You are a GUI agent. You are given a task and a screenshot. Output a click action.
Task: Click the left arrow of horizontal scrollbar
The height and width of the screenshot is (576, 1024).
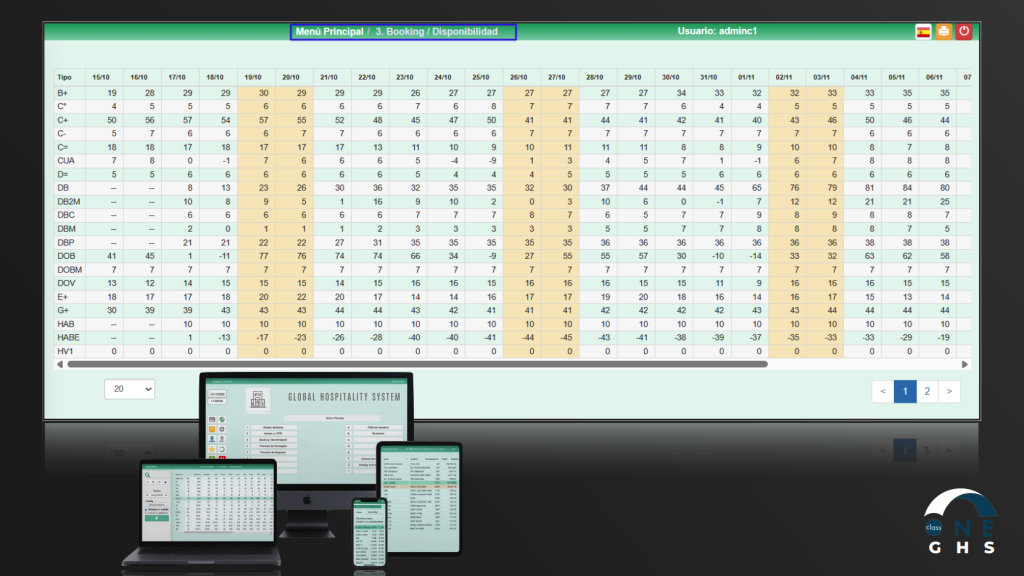pos(59,364)
